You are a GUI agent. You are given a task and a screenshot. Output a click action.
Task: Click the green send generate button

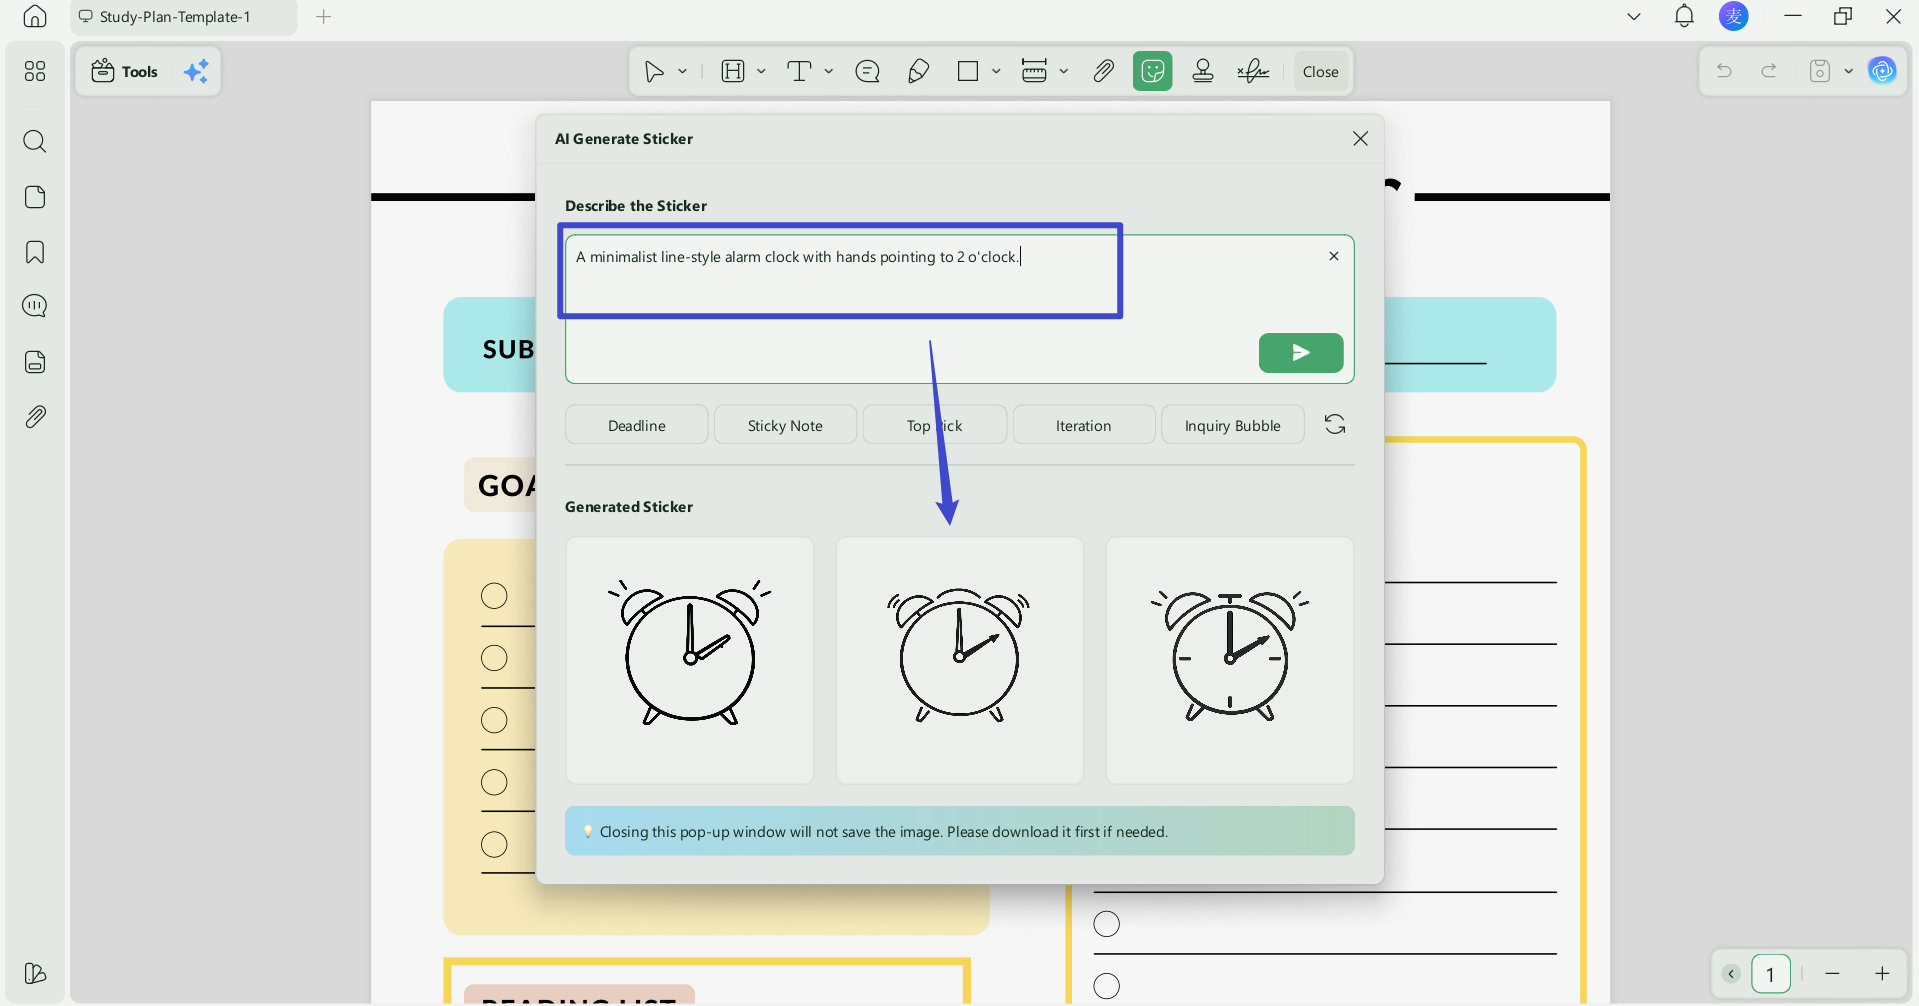point(1300,352)
